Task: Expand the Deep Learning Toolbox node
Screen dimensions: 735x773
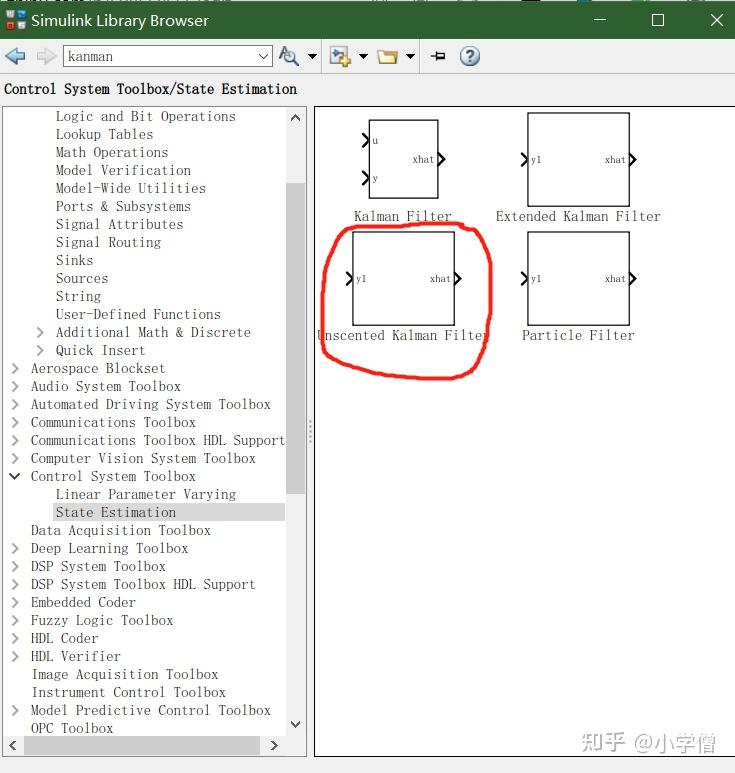Action: (x=15, y=548)
